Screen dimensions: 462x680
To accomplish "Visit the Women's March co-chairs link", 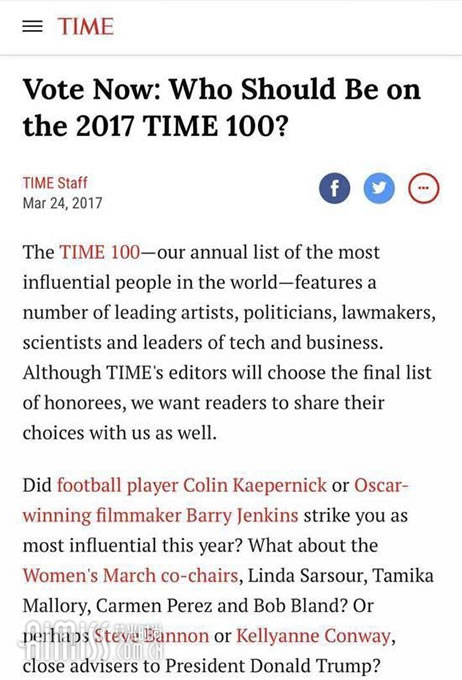I will (131, 575).
